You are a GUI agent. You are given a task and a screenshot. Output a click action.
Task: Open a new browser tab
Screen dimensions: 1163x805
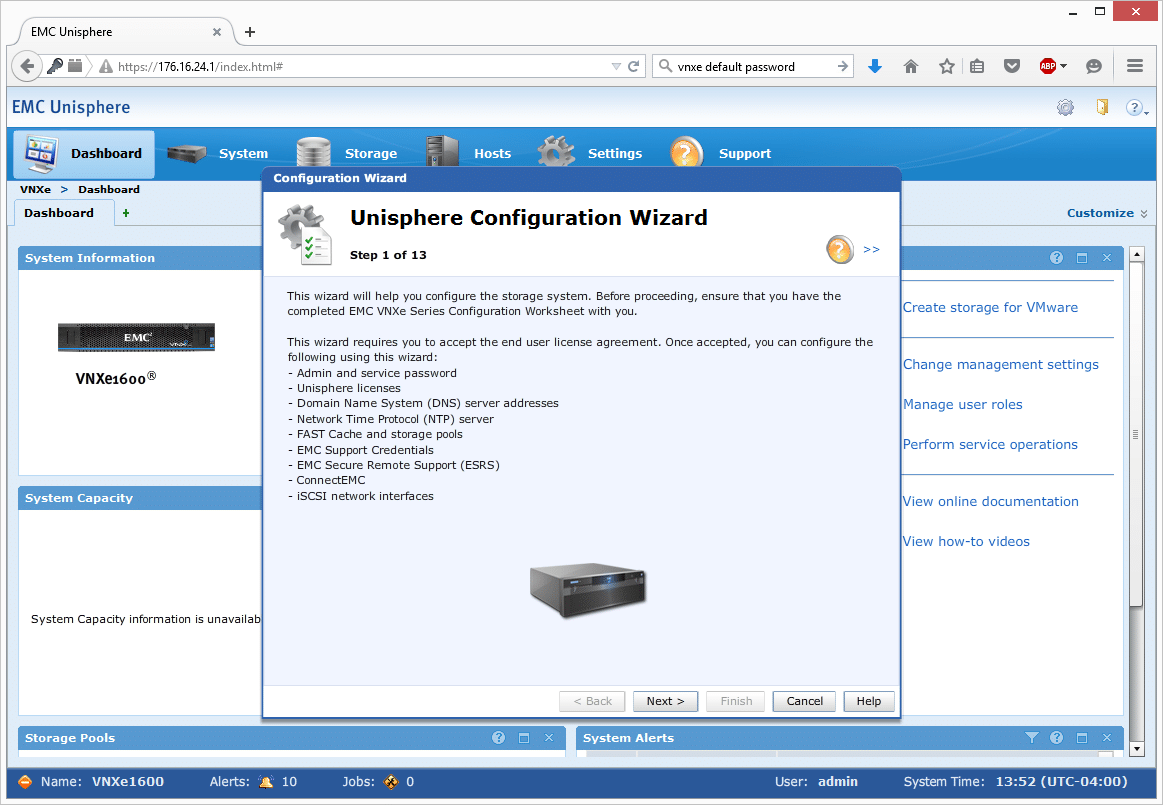(250, 32)
